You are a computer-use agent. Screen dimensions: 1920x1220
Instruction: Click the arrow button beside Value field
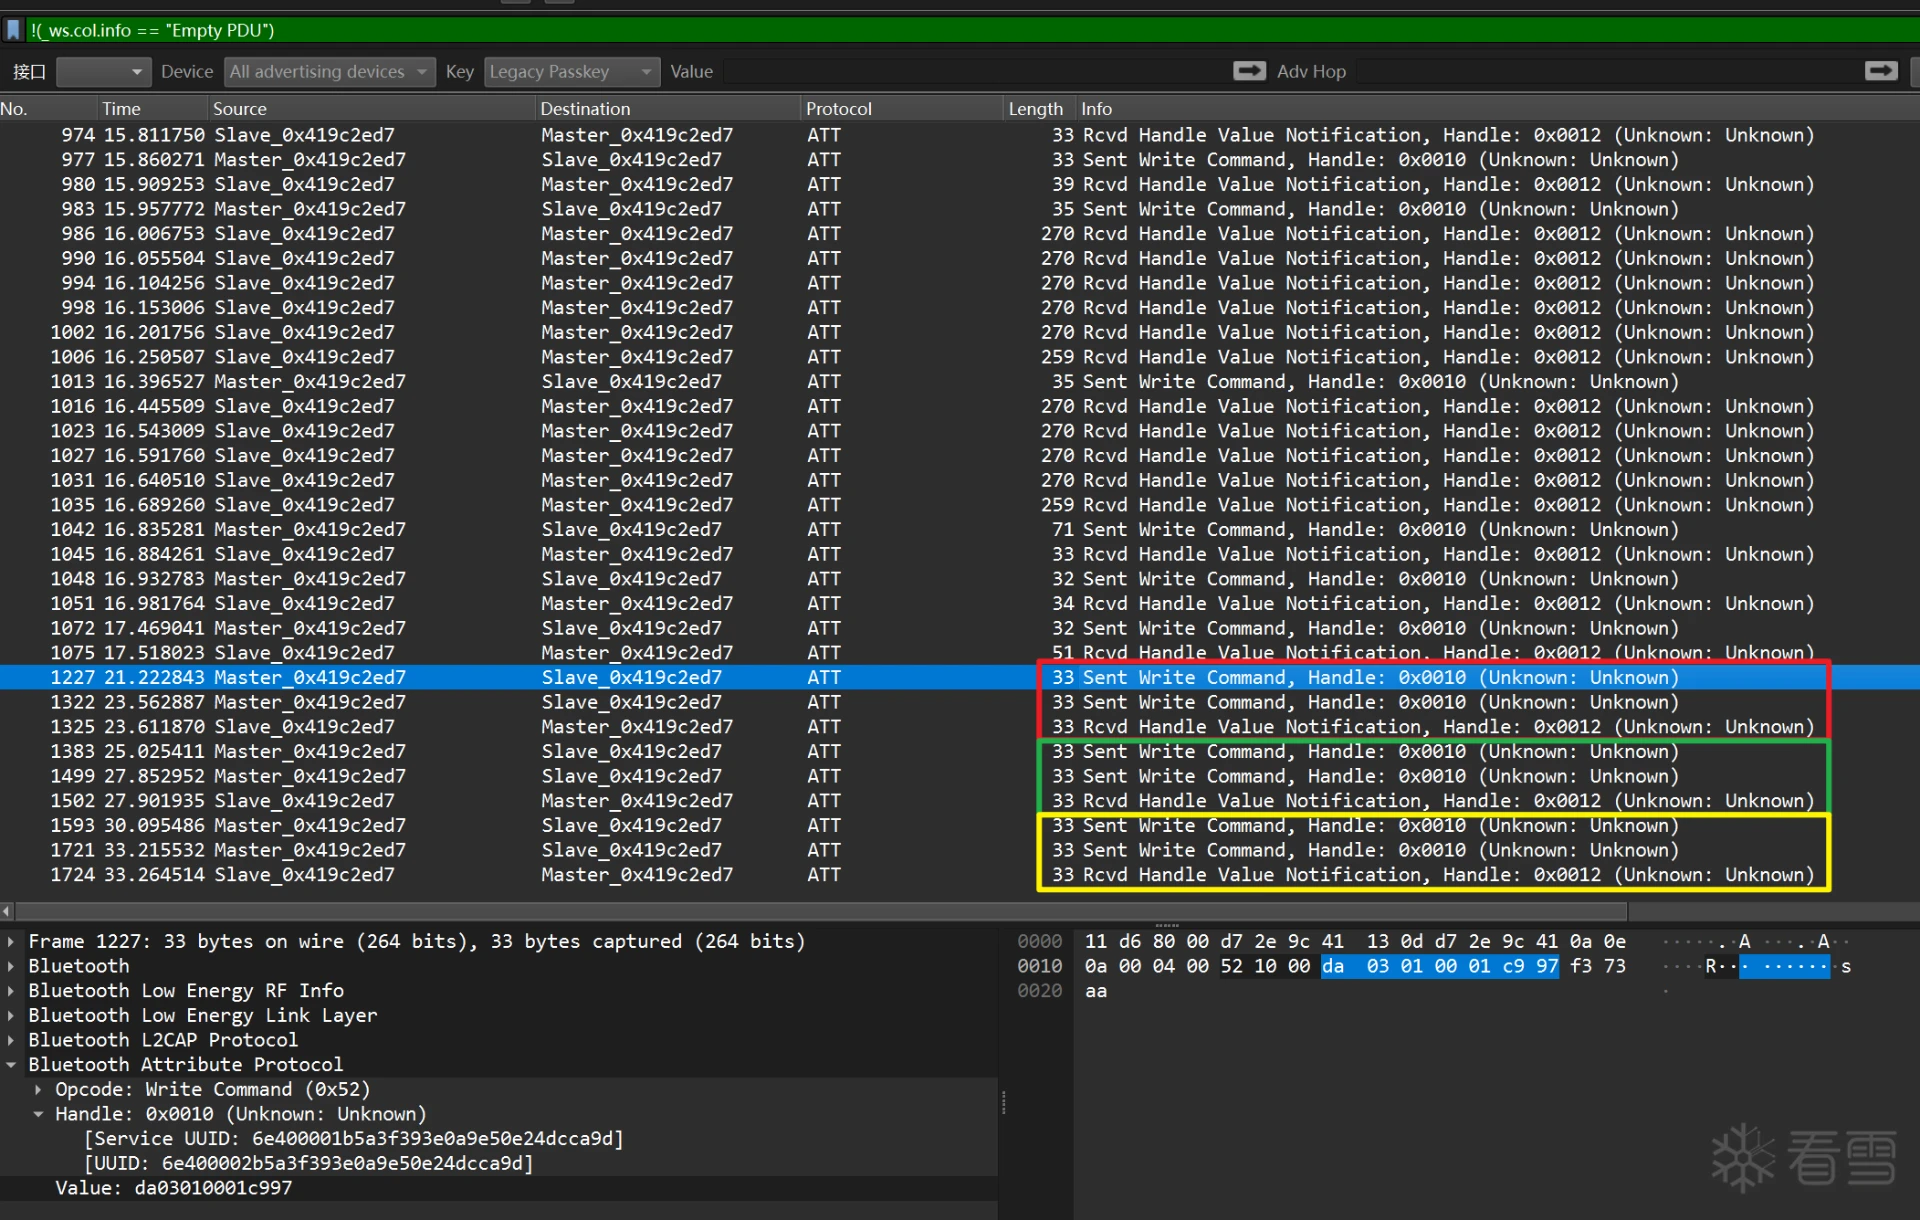(1249, 71)
